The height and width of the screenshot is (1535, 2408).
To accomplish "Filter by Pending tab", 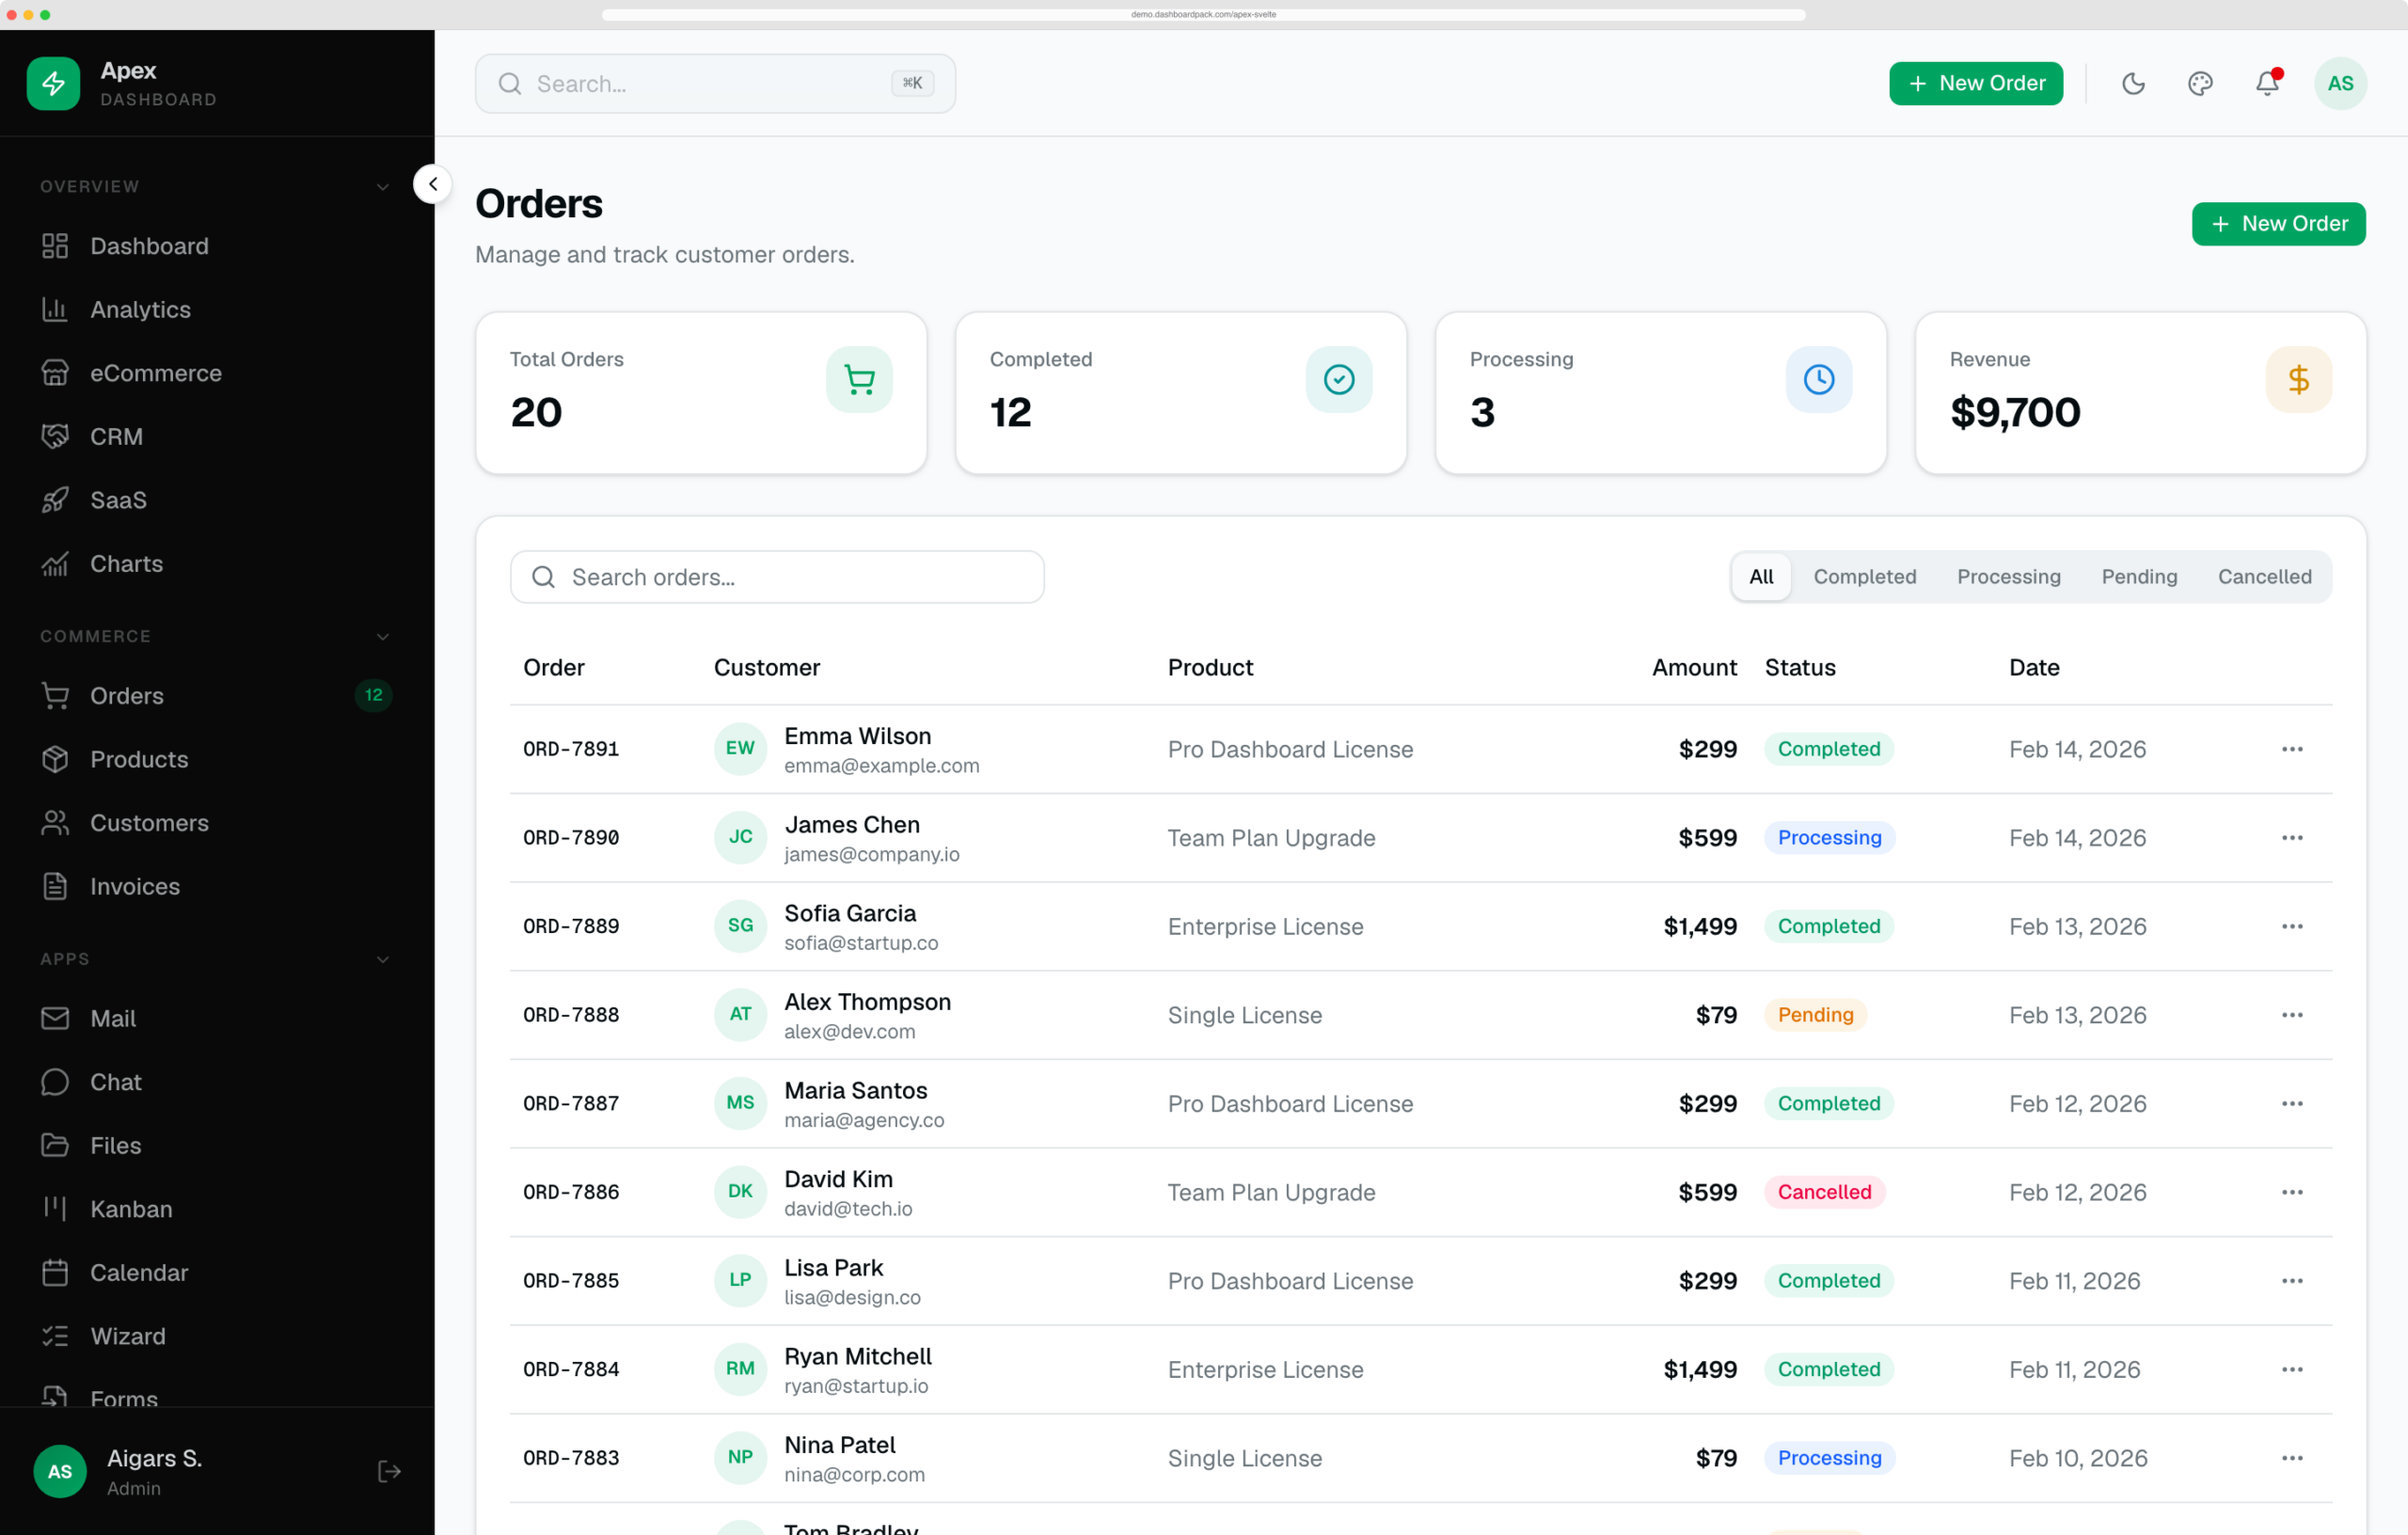I will point(2139,577).
